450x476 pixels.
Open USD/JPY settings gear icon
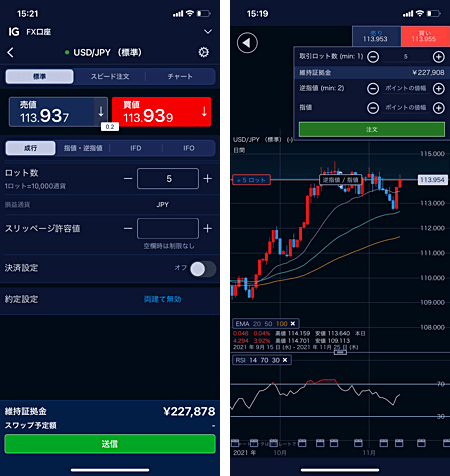click(204, 52)
